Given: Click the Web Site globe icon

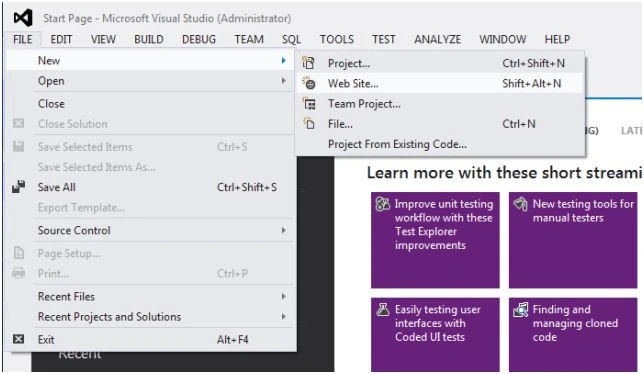Looking at the screenshot, I should click(309, 83).
